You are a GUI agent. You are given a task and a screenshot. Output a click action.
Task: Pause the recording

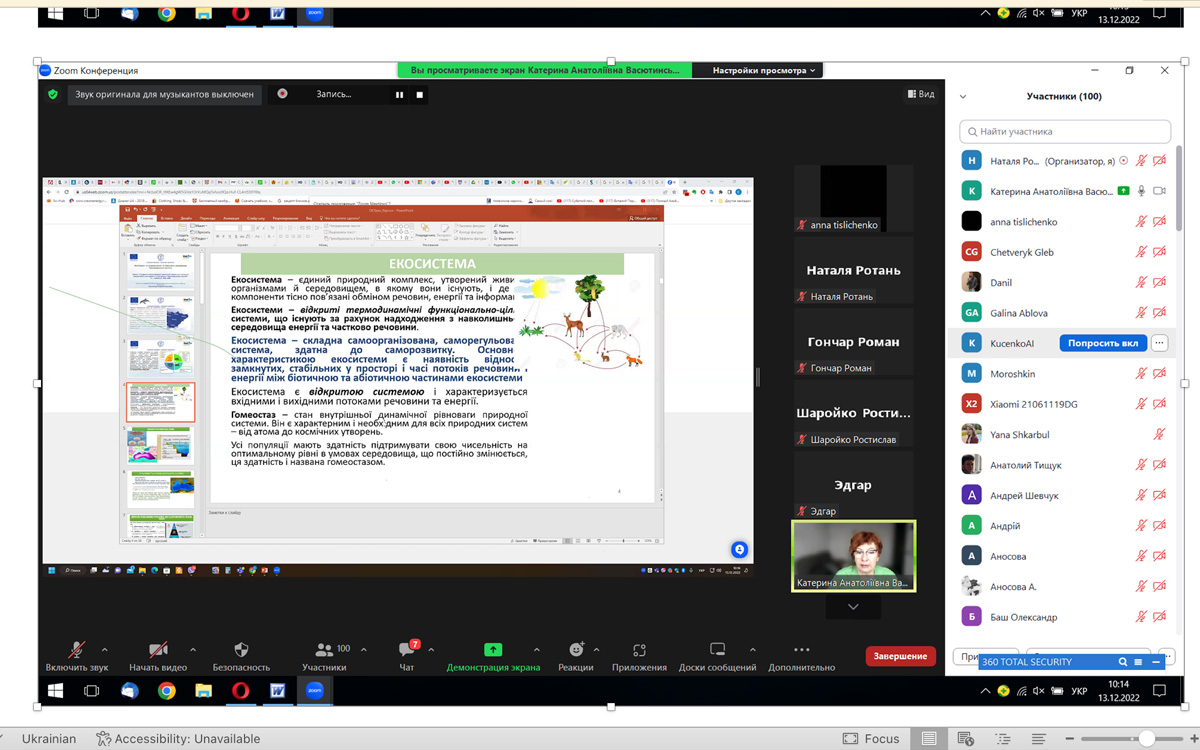pyautogui.click(x=399, y=95)
